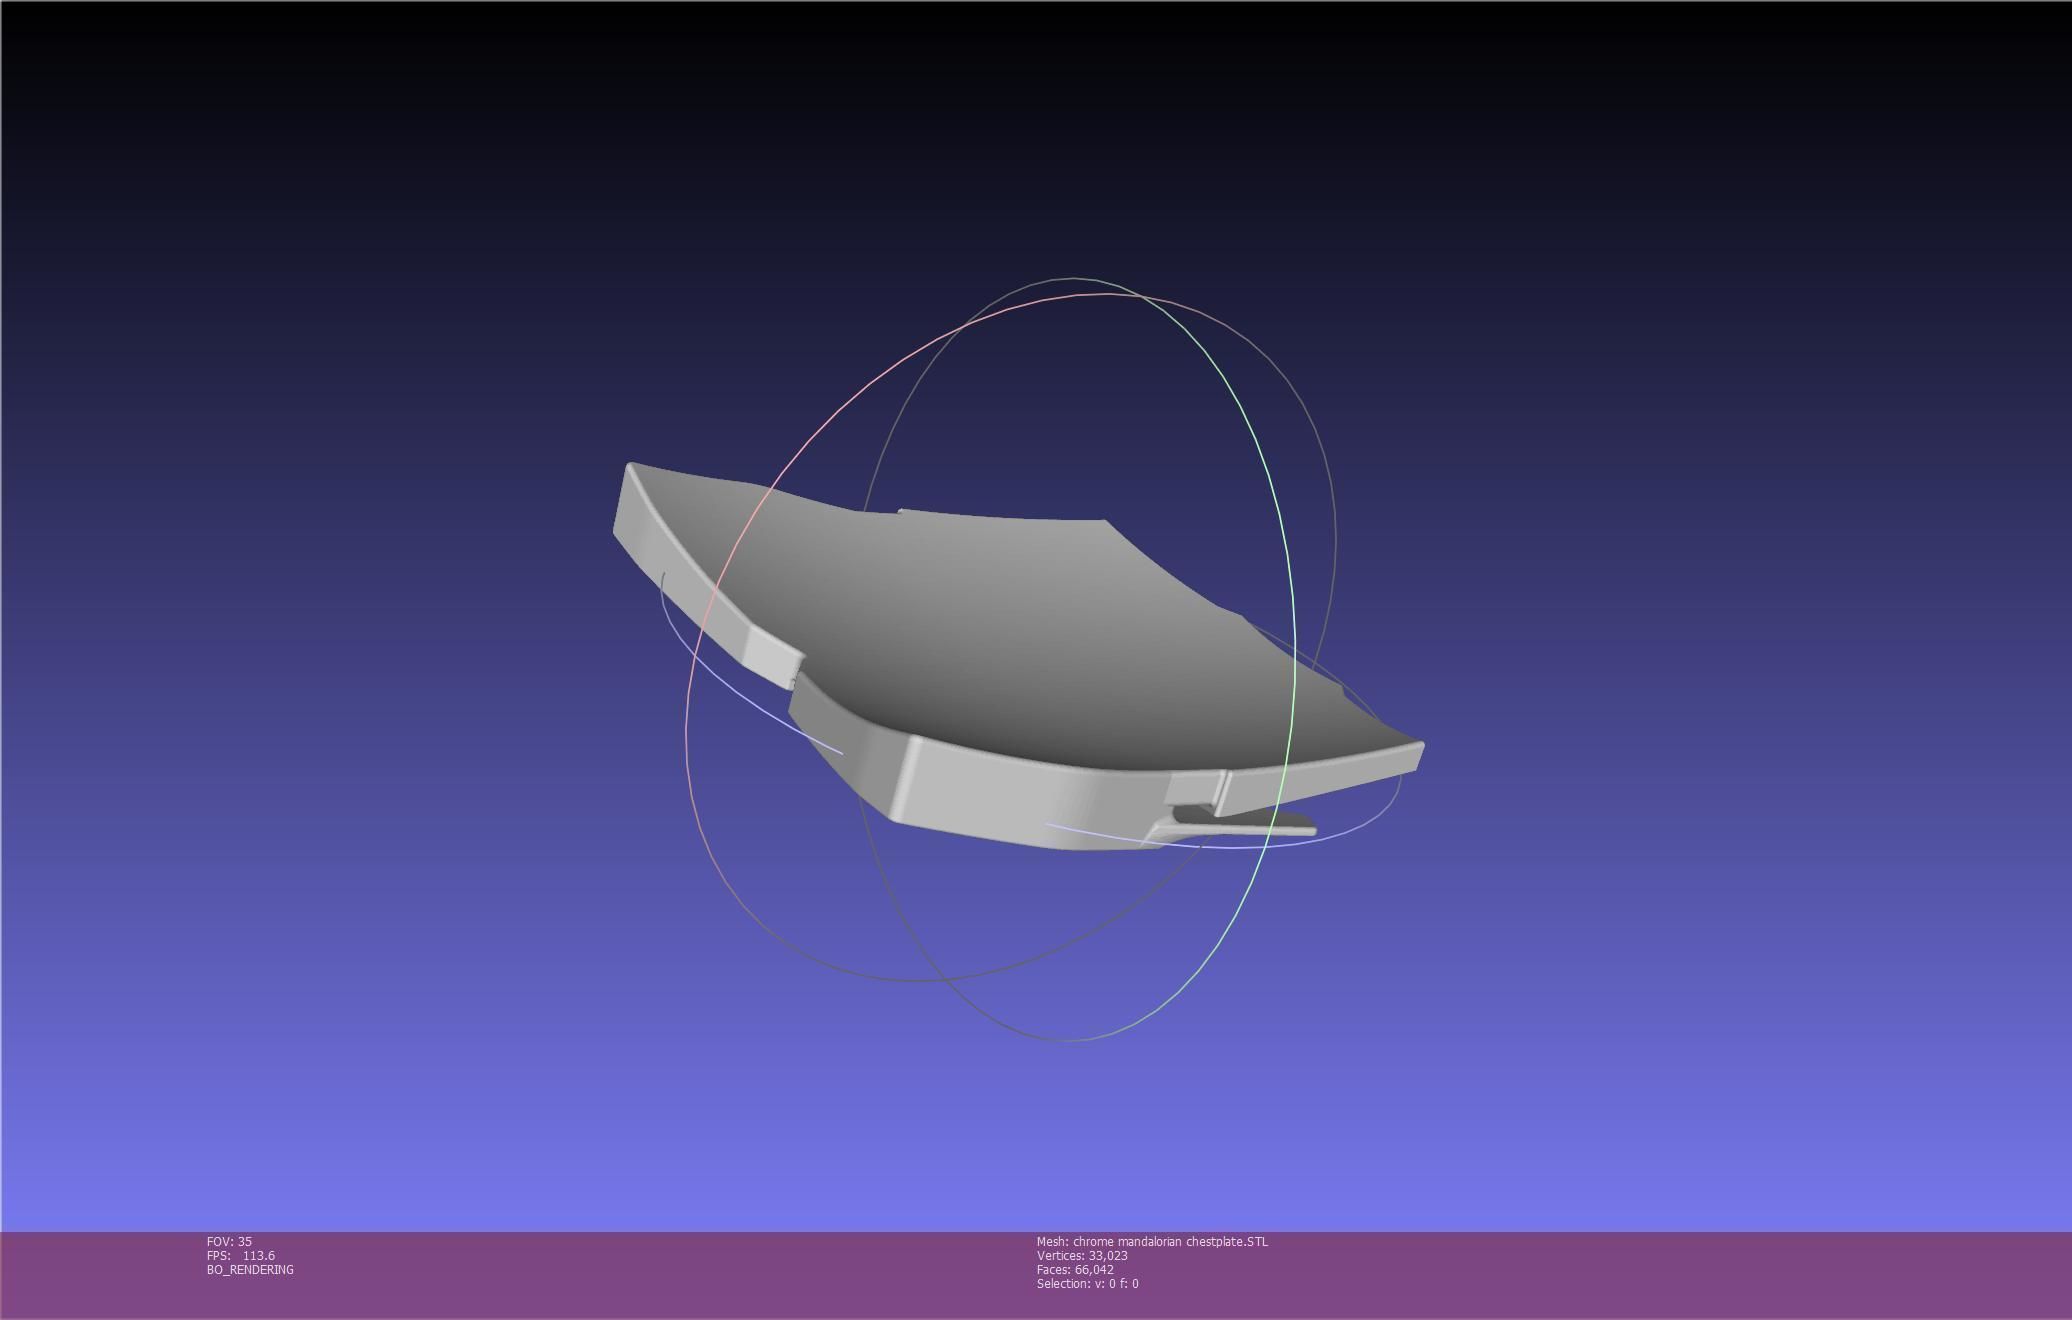The image size is (2072, 1320).
Task: Click the far right corner tip of chestplate
Action: [1418, 746]
